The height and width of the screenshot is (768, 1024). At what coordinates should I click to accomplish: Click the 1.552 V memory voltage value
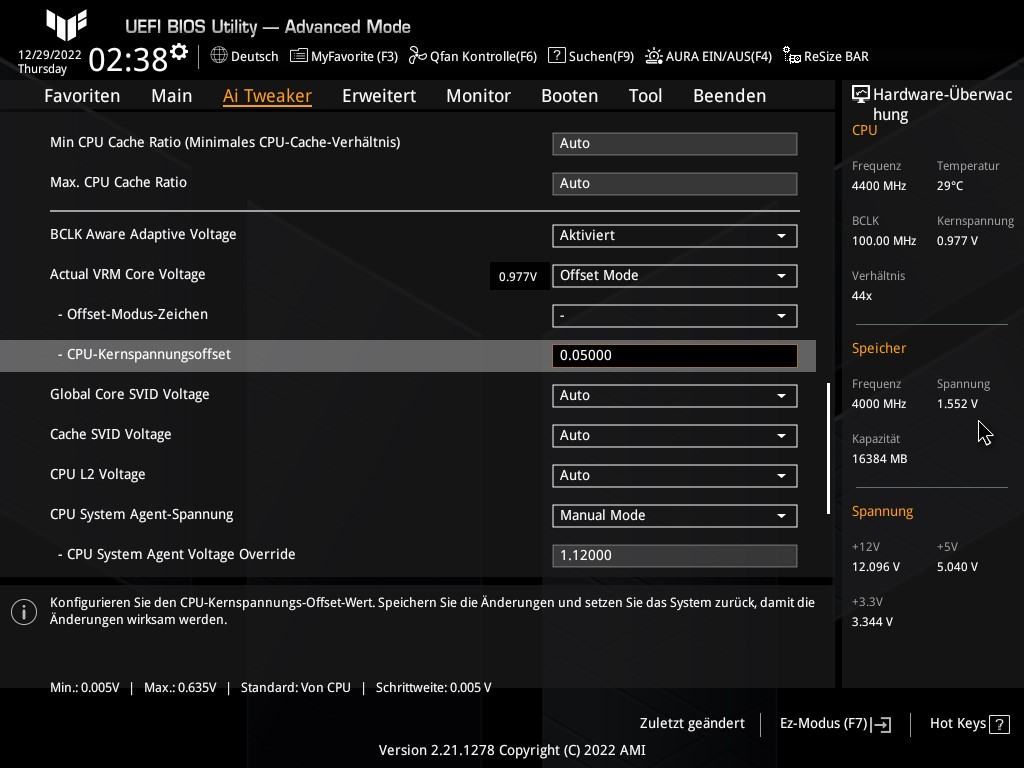(x=957, y=404)
